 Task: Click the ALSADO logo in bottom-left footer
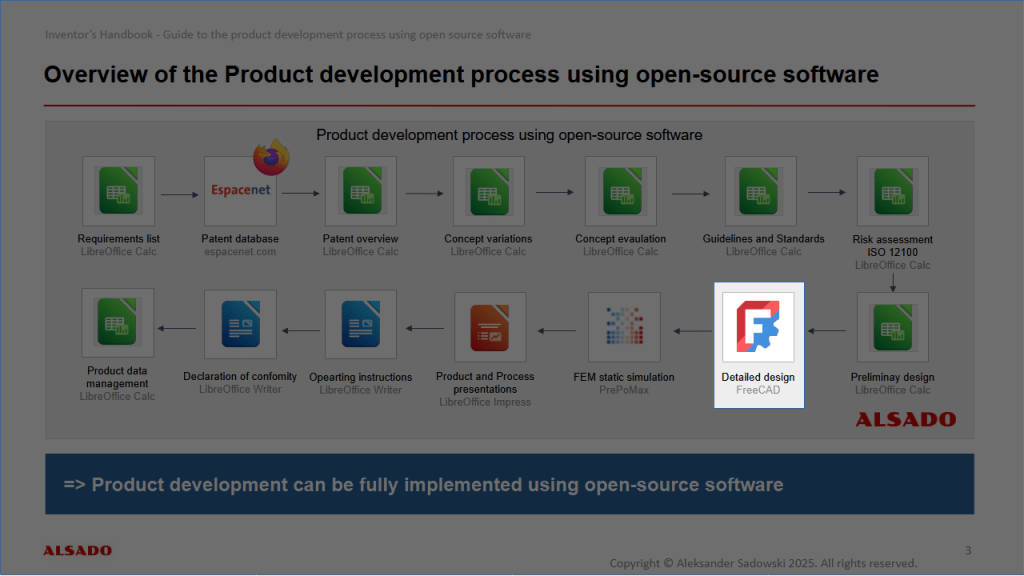77,550
